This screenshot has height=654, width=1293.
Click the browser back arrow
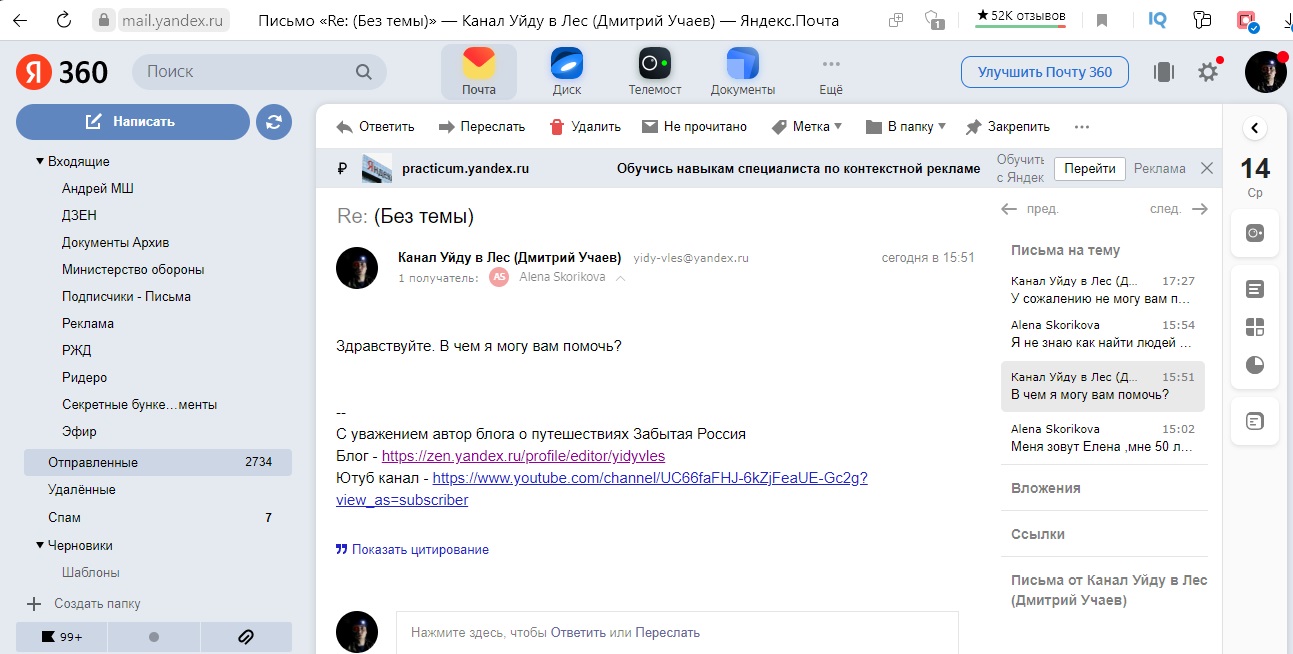(19, 19)
